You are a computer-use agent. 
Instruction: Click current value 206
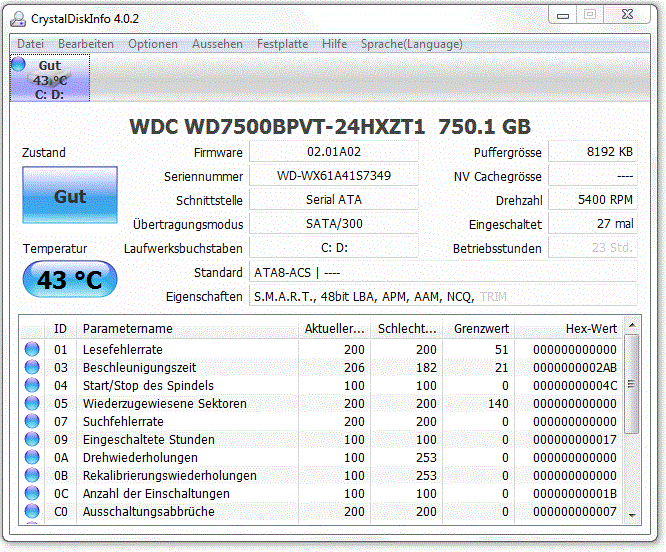354,368
